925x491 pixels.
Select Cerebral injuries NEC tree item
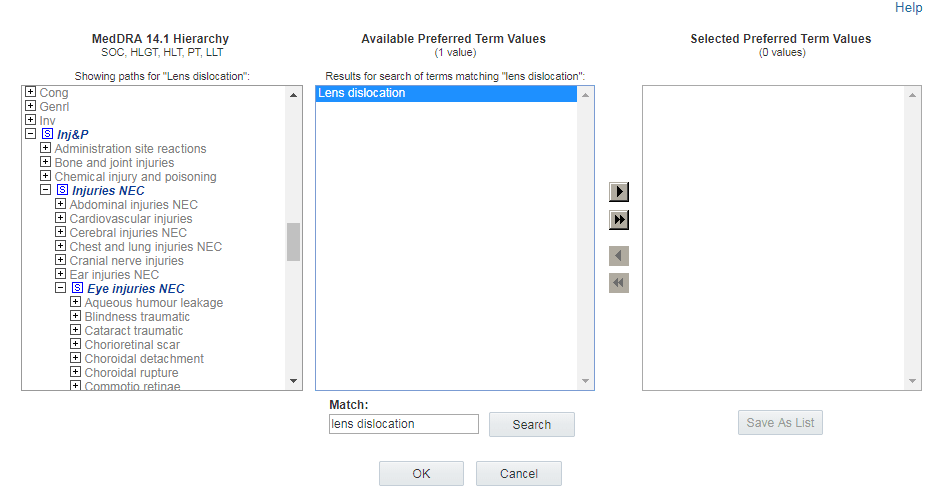coord(128,233)
